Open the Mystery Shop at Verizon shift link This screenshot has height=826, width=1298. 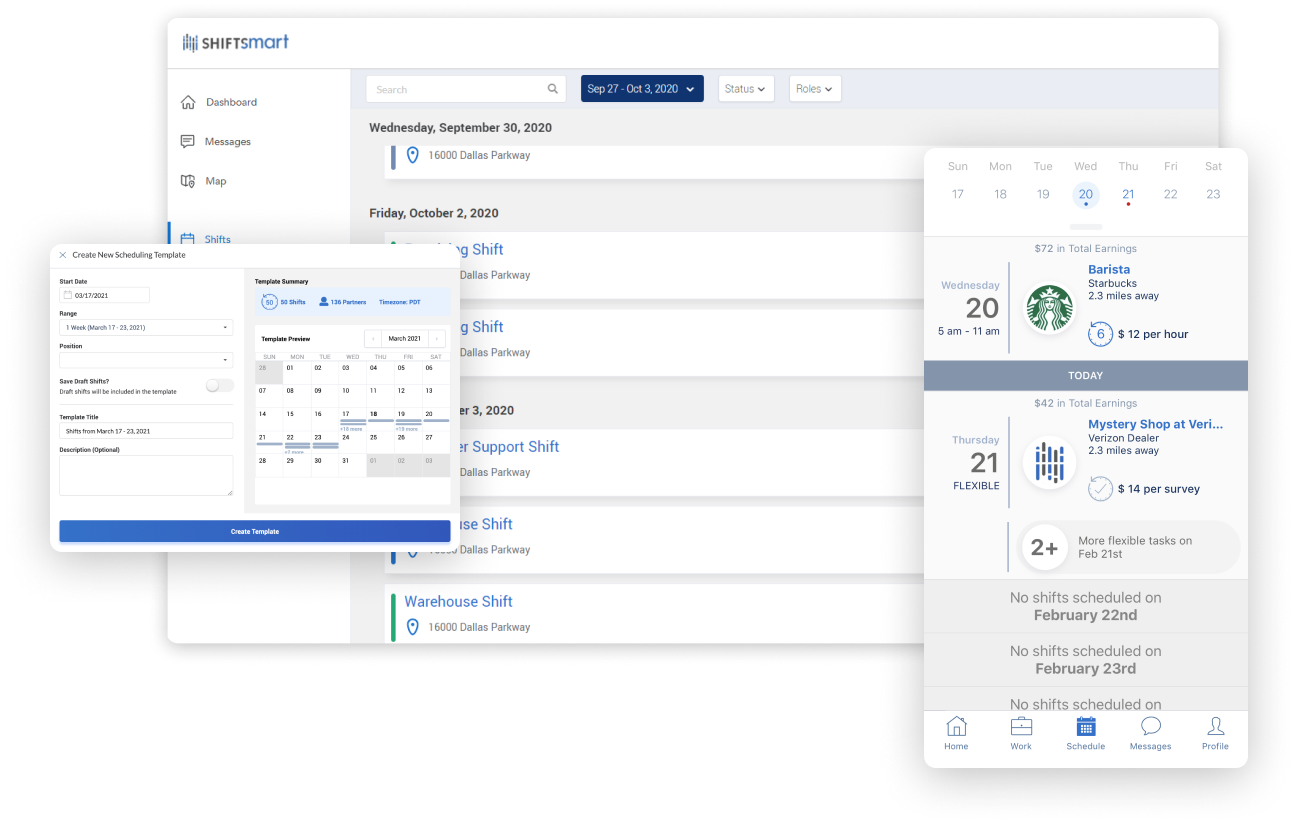point(1155,424)
